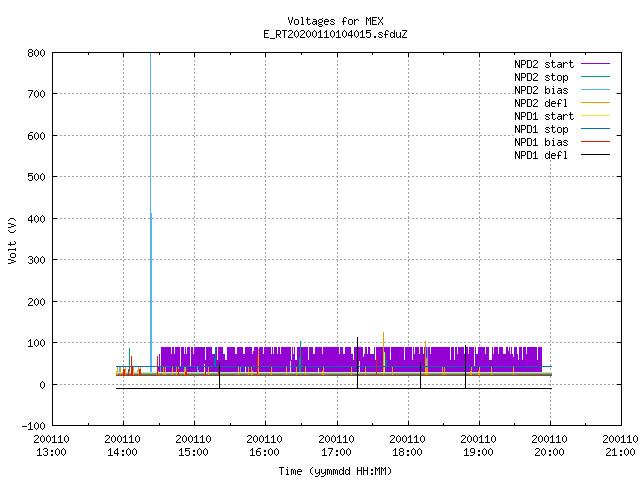Click the y-axis tick value 200
The image size is (640, 480).
tap(36, 302)
